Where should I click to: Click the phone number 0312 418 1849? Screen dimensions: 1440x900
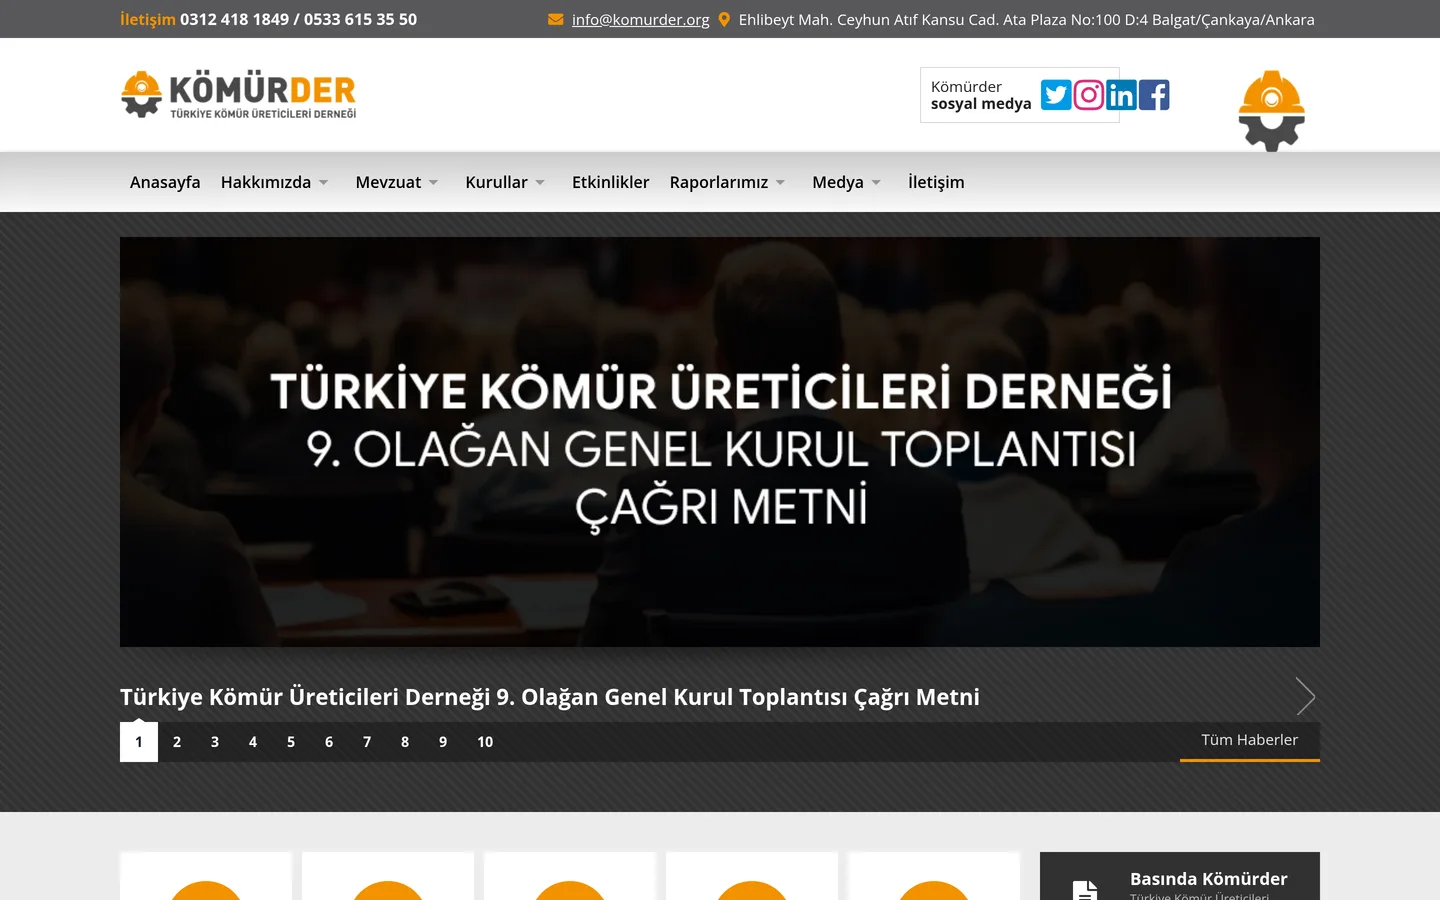coord(234,19)
